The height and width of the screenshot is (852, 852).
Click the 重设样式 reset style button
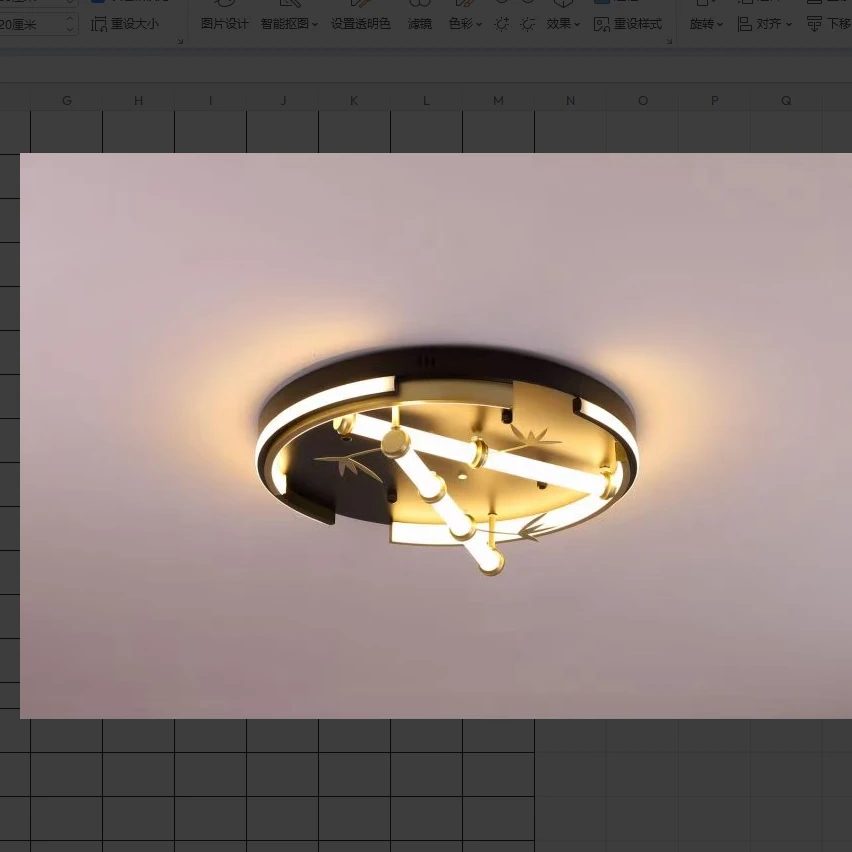coord(628,24)
